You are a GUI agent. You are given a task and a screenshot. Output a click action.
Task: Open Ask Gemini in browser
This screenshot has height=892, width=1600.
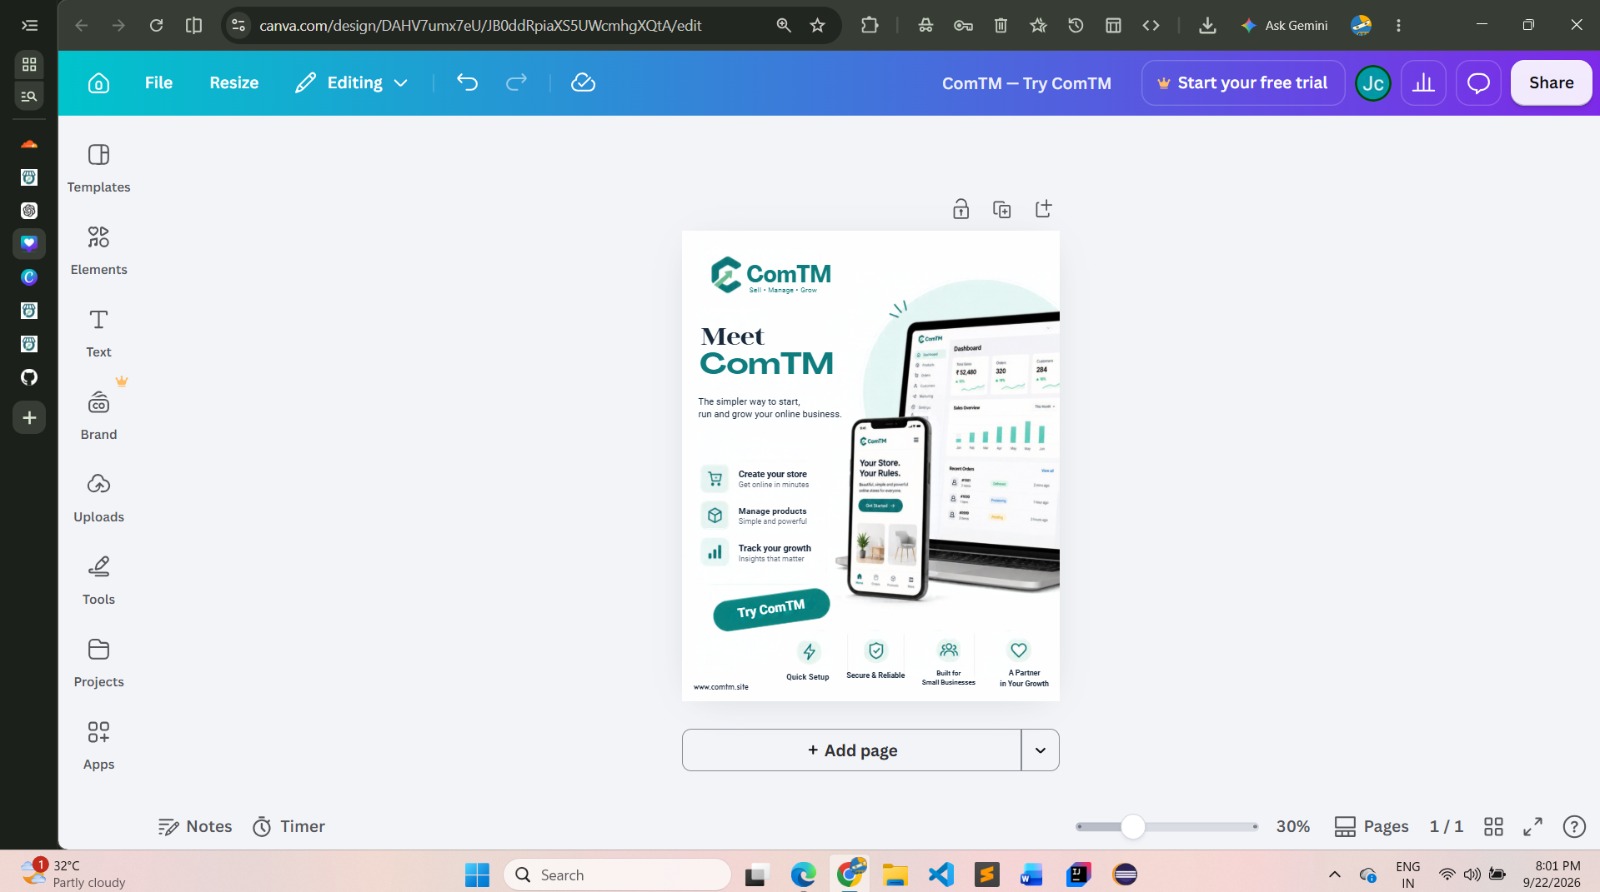(x=1285, y=25)
